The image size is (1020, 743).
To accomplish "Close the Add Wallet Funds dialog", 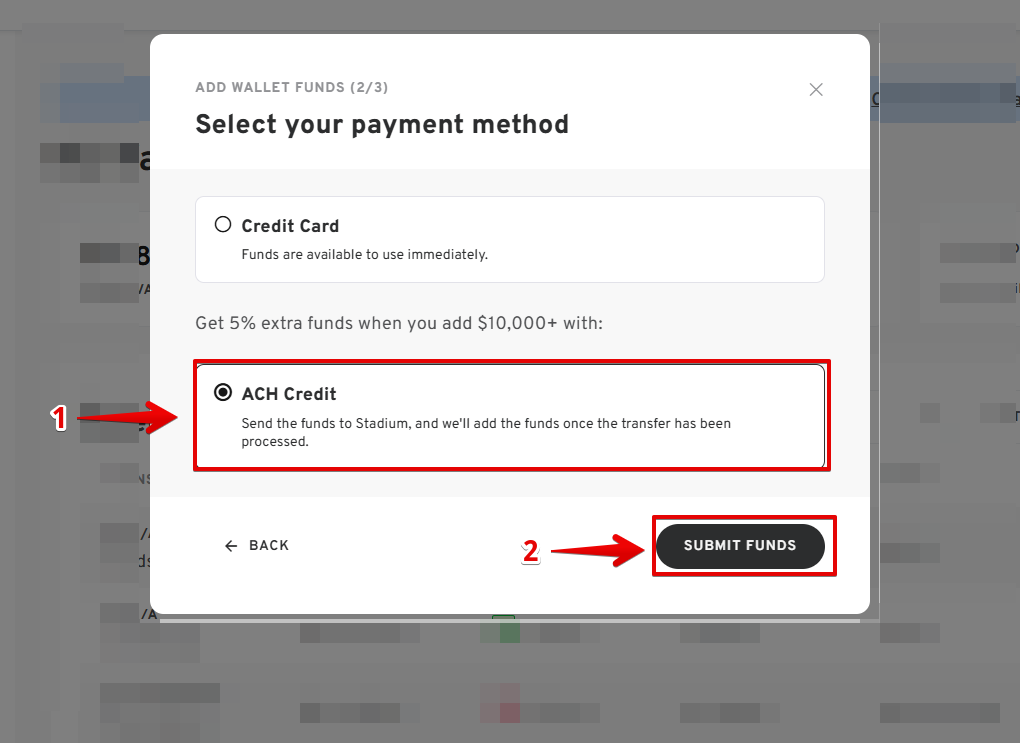I will [x=816, y=89].
